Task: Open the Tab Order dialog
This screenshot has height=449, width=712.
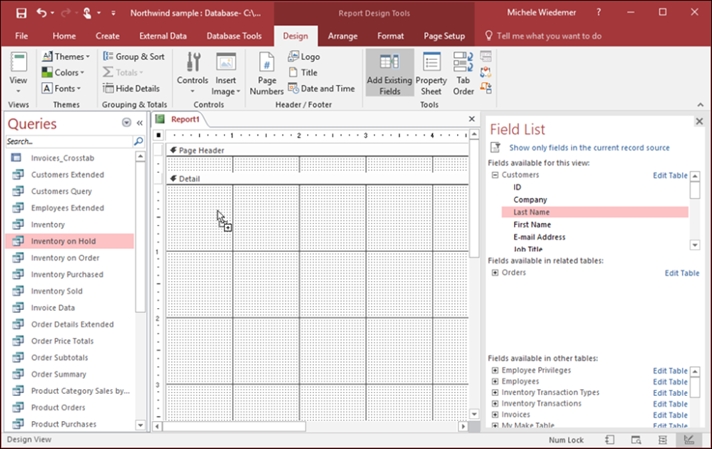Action: pyautogui.click(x=463, y=73)
